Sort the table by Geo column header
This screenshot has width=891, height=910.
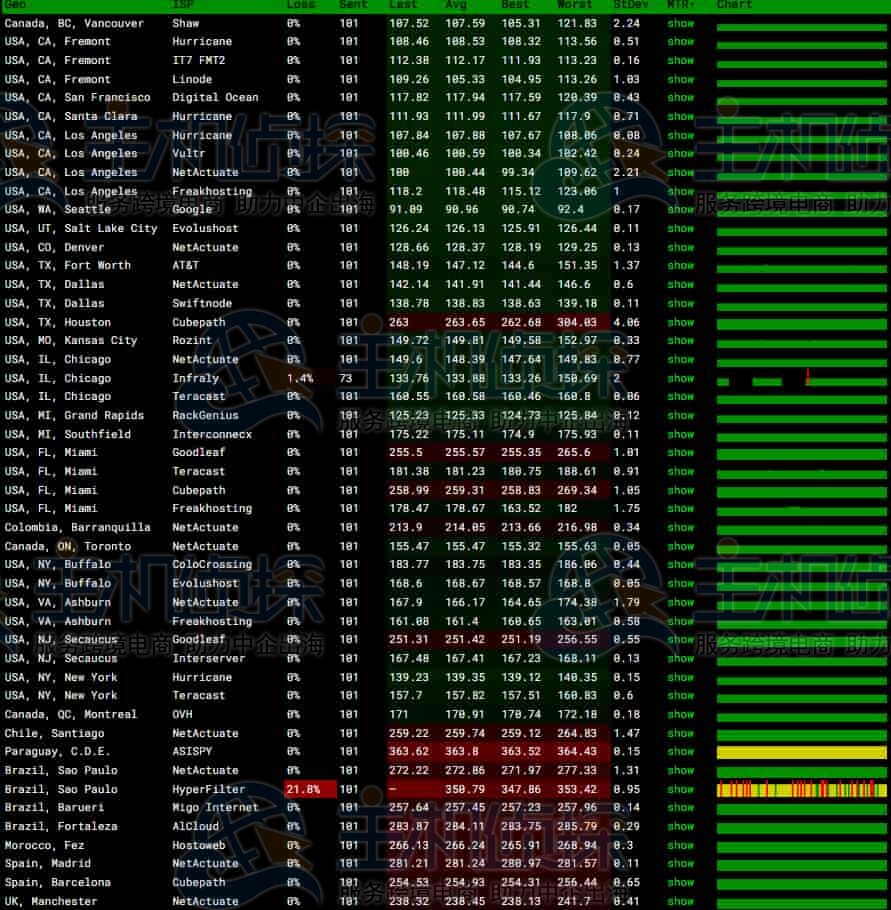point(16,5)
